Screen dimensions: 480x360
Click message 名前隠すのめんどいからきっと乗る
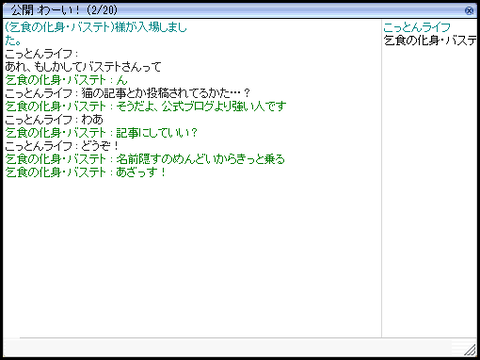point(145,159)
